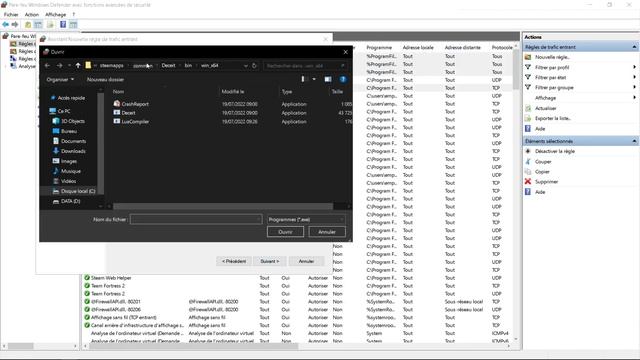Go forward with the Ouvrir dialog forward arrow
Screen dimensions: 640x360
[x=60, y=65]
